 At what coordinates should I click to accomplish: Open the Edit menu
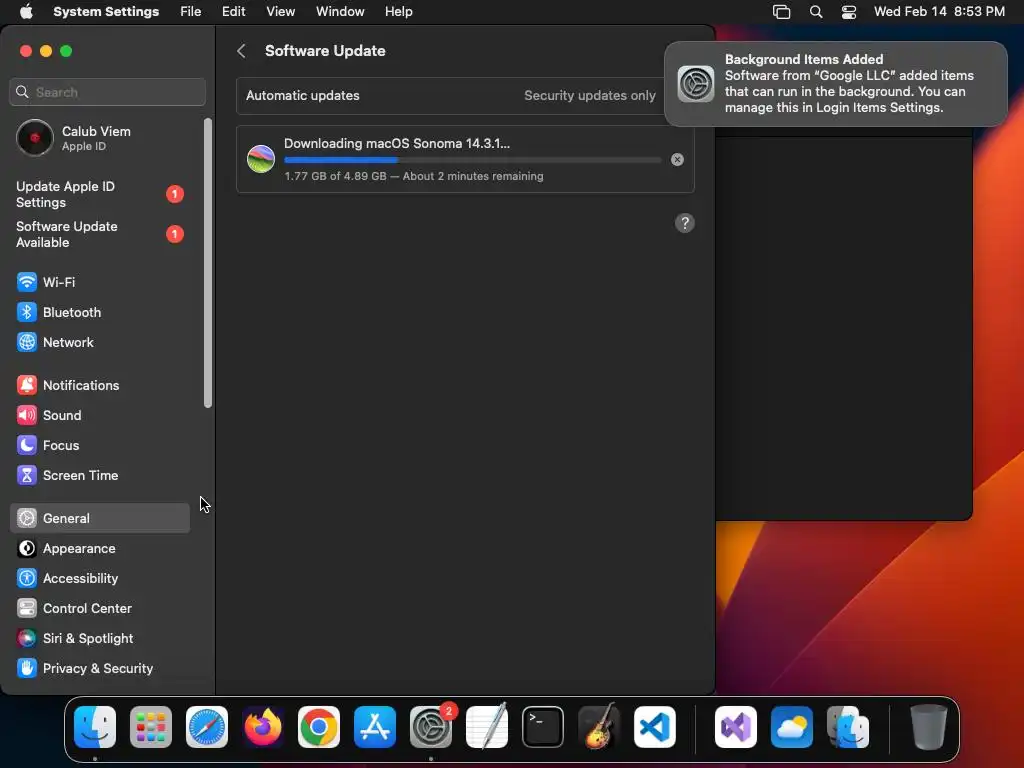(x=233, y=12)
